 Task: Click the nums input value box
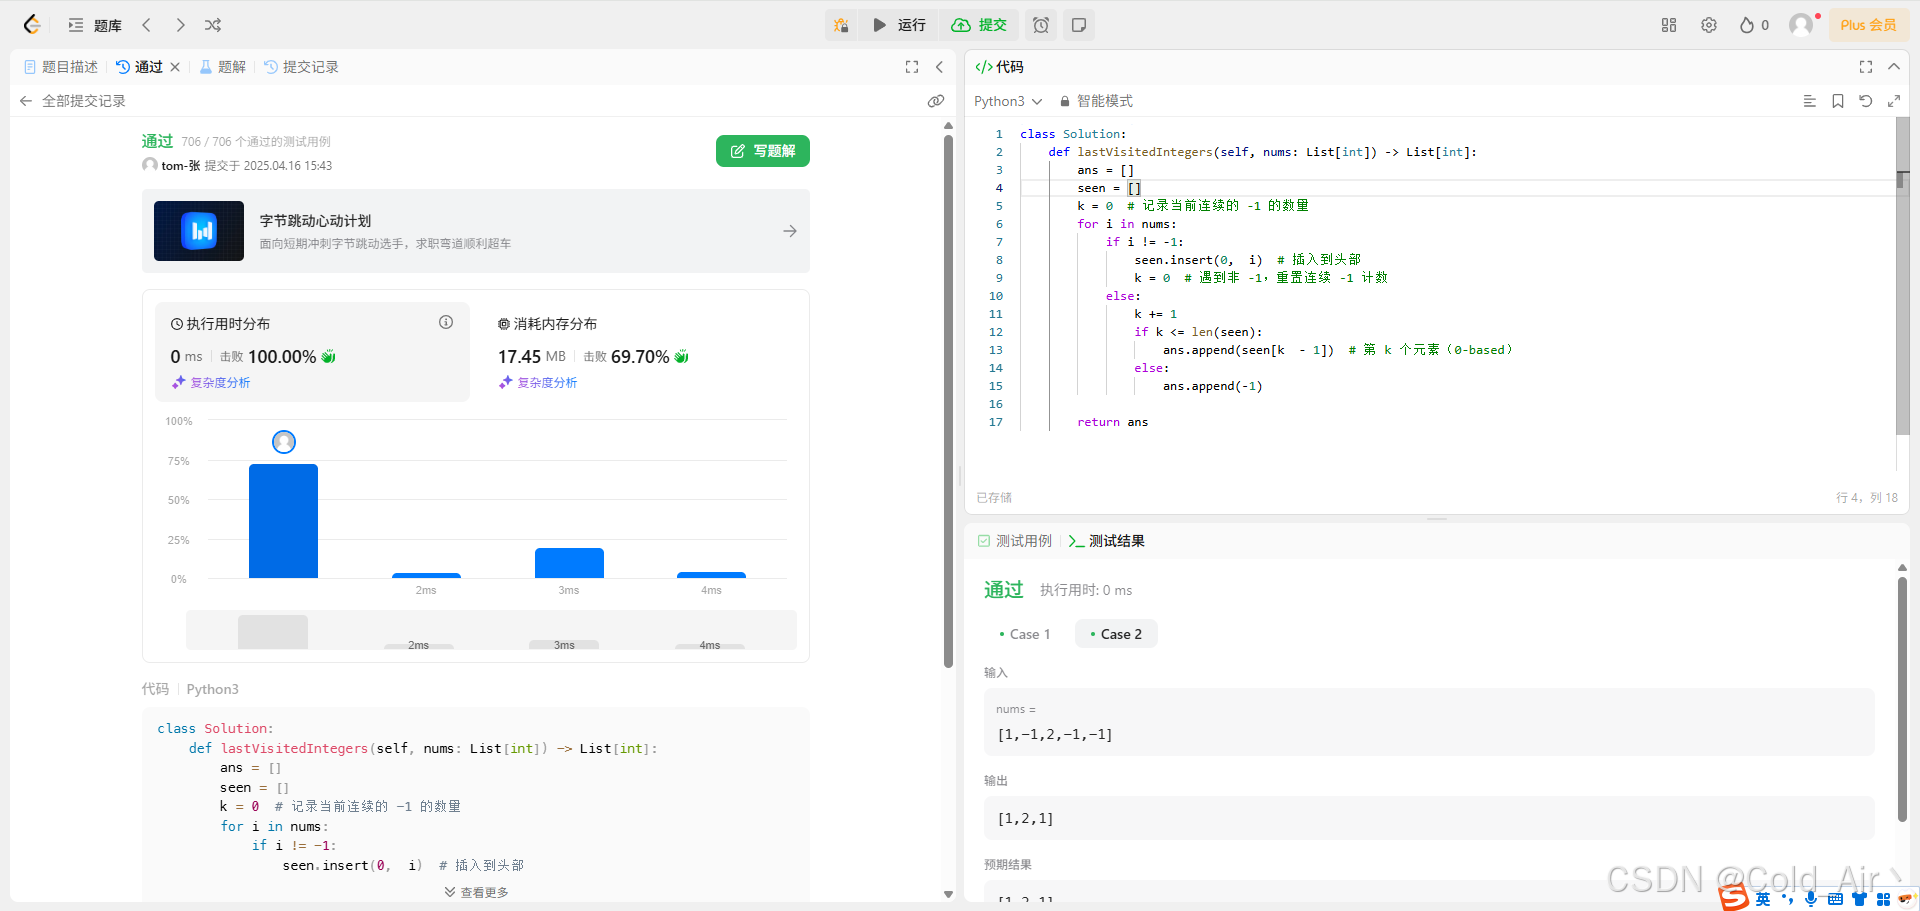pyautogui.click(x=1429, y=722)
